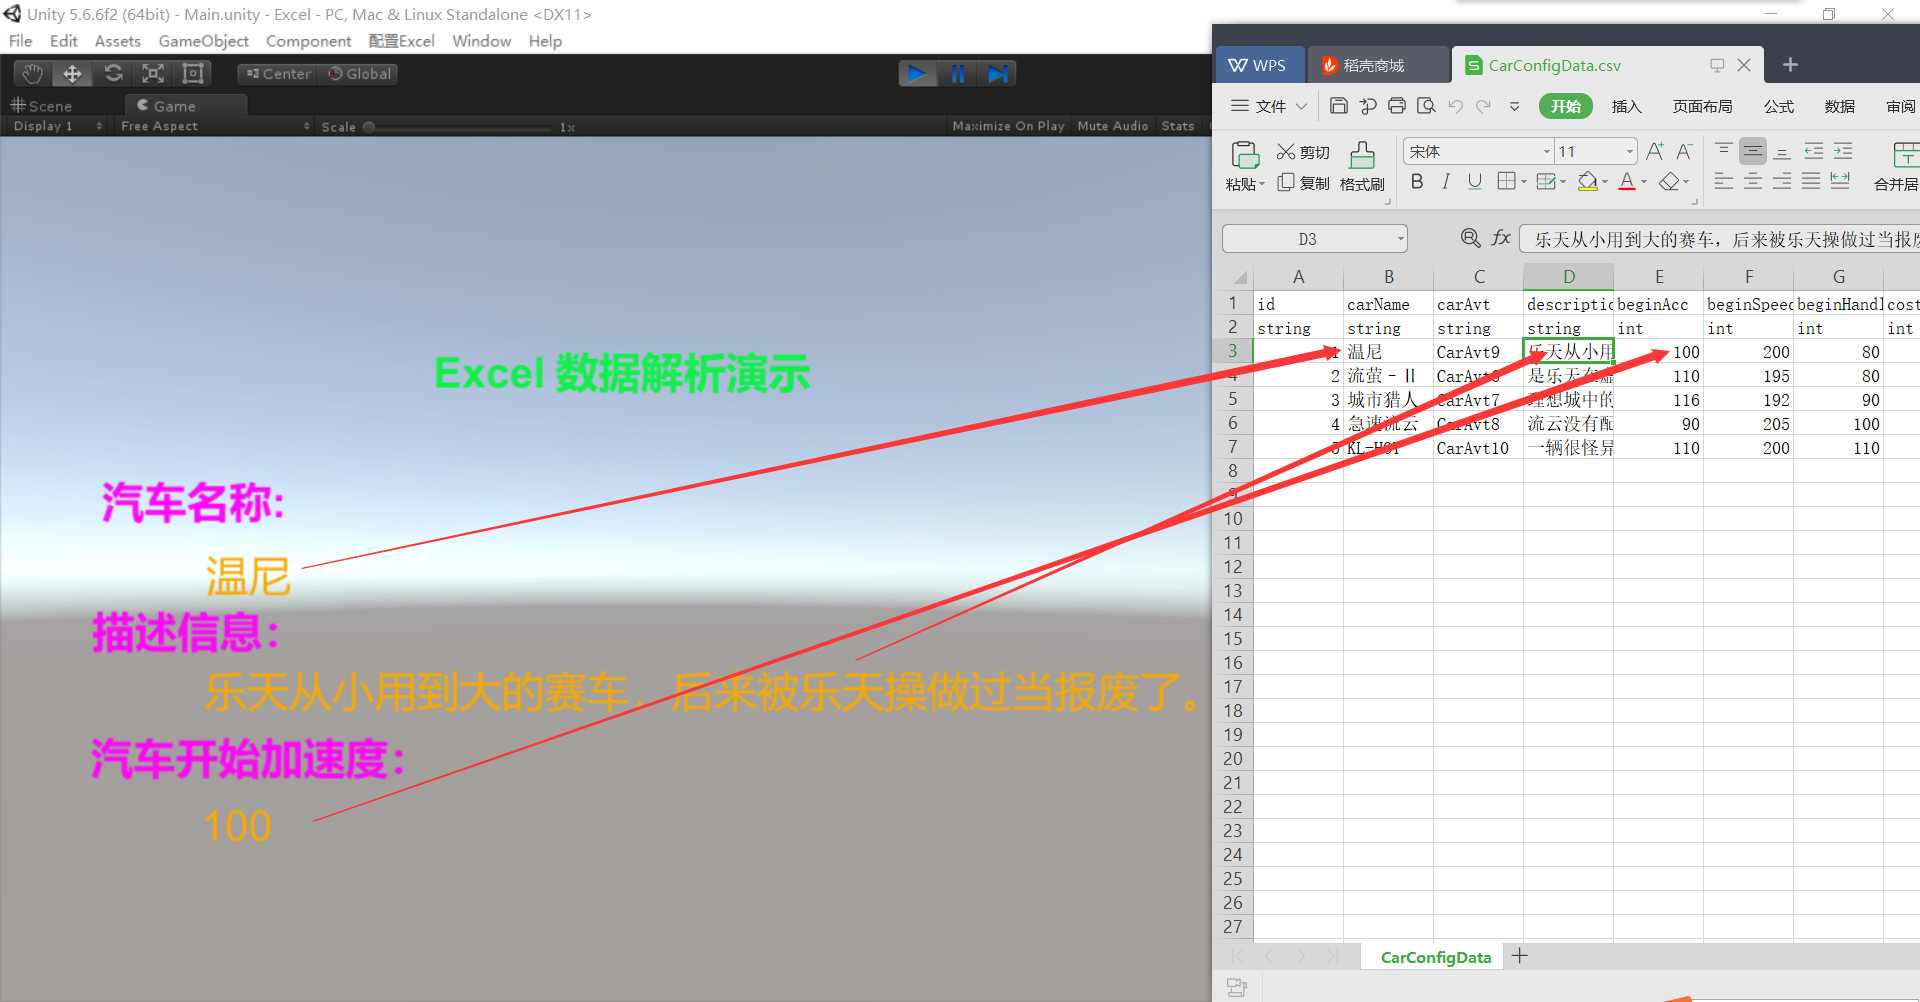Select the 开始 ribbon tab
1920x1002 pixels.
[x=1566, y=106]
